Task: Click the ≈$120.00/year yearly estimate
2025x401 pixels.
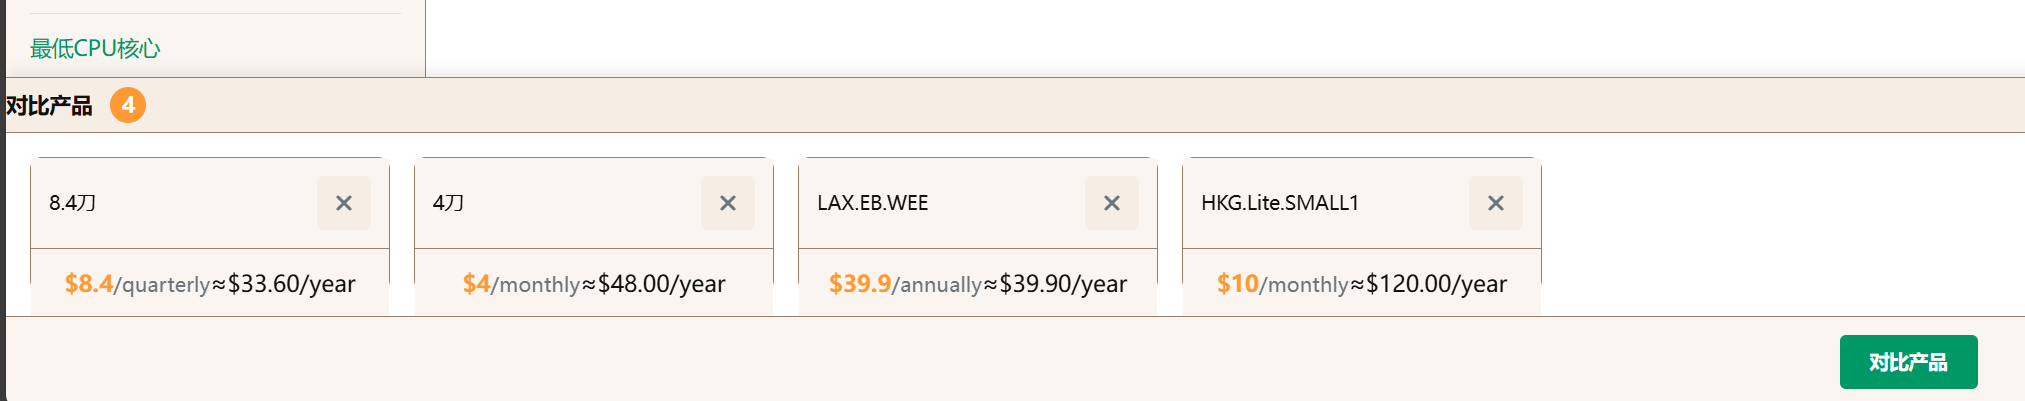Action: click(x=1428, y=284)
